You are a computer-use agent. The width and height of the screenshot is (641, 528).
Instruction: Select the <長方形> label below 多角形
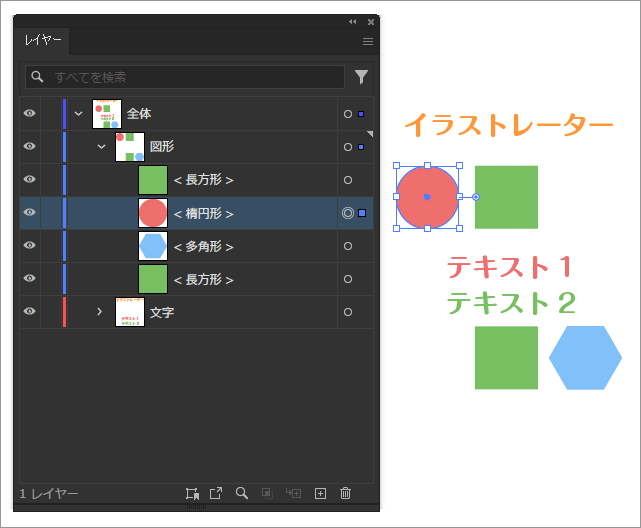click(204, 280)
